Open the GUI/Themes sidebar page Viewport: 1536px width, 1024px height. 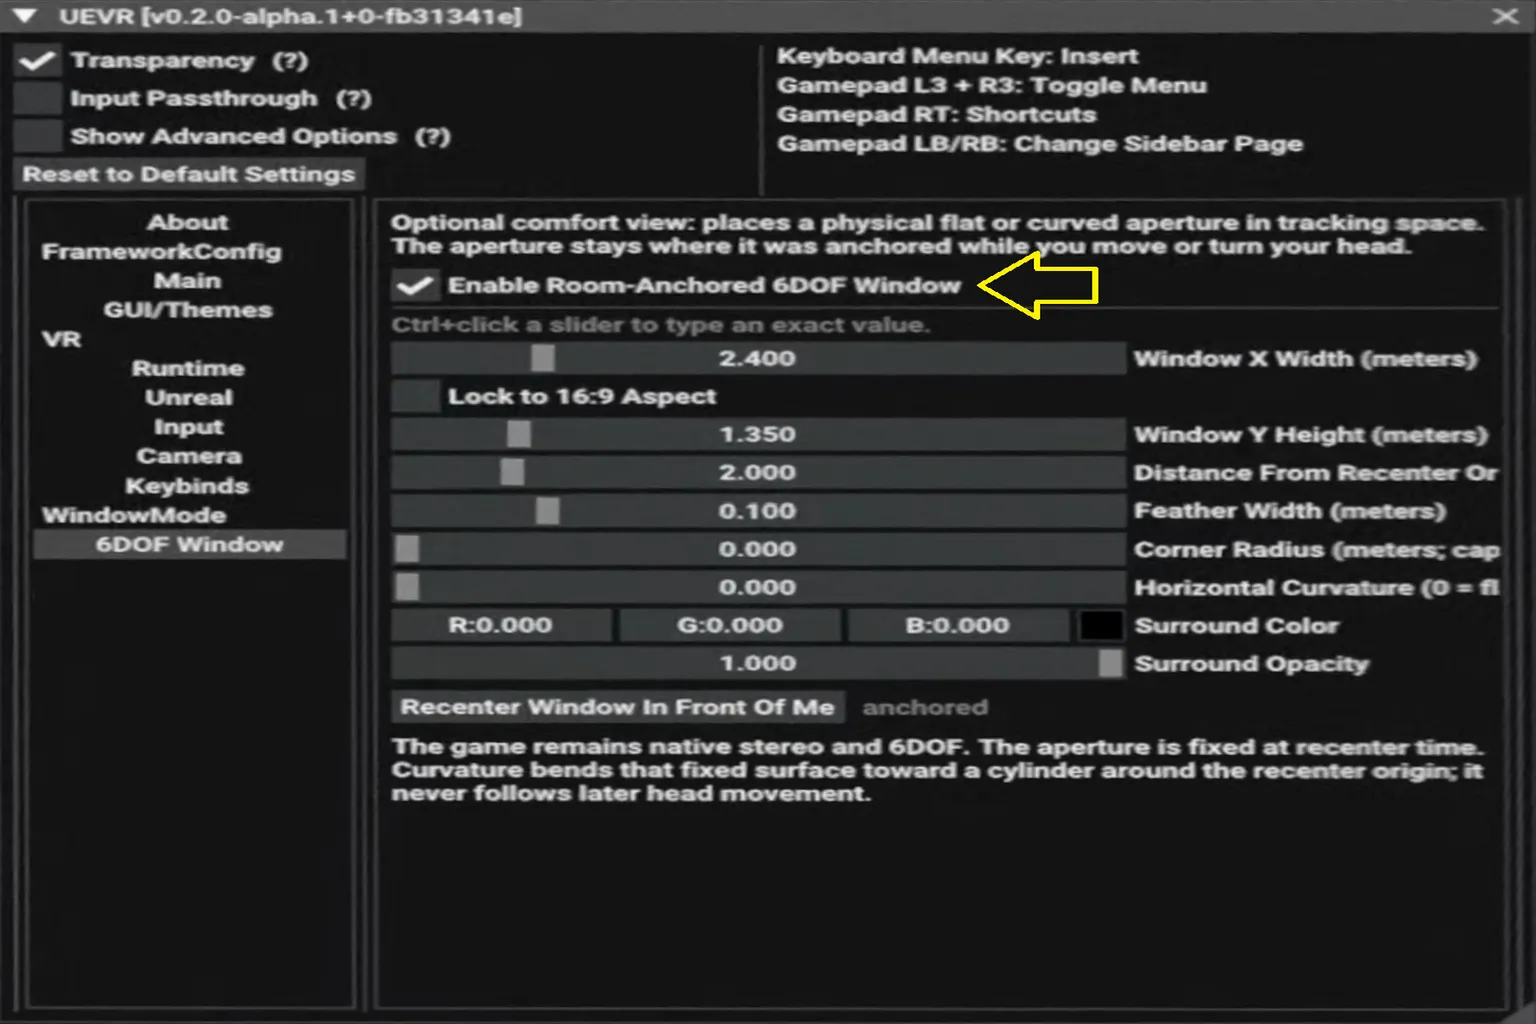pos(188,310)
